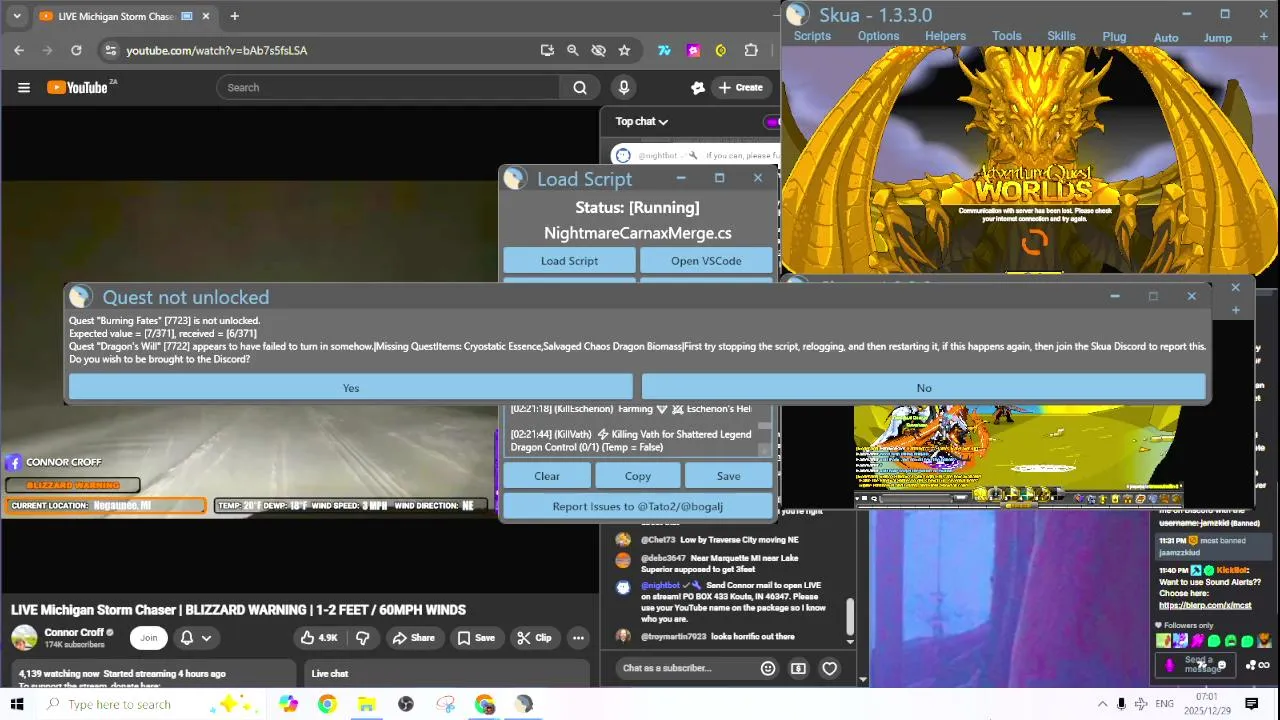
Task: Share the livestream video
Action: [413, 637]
